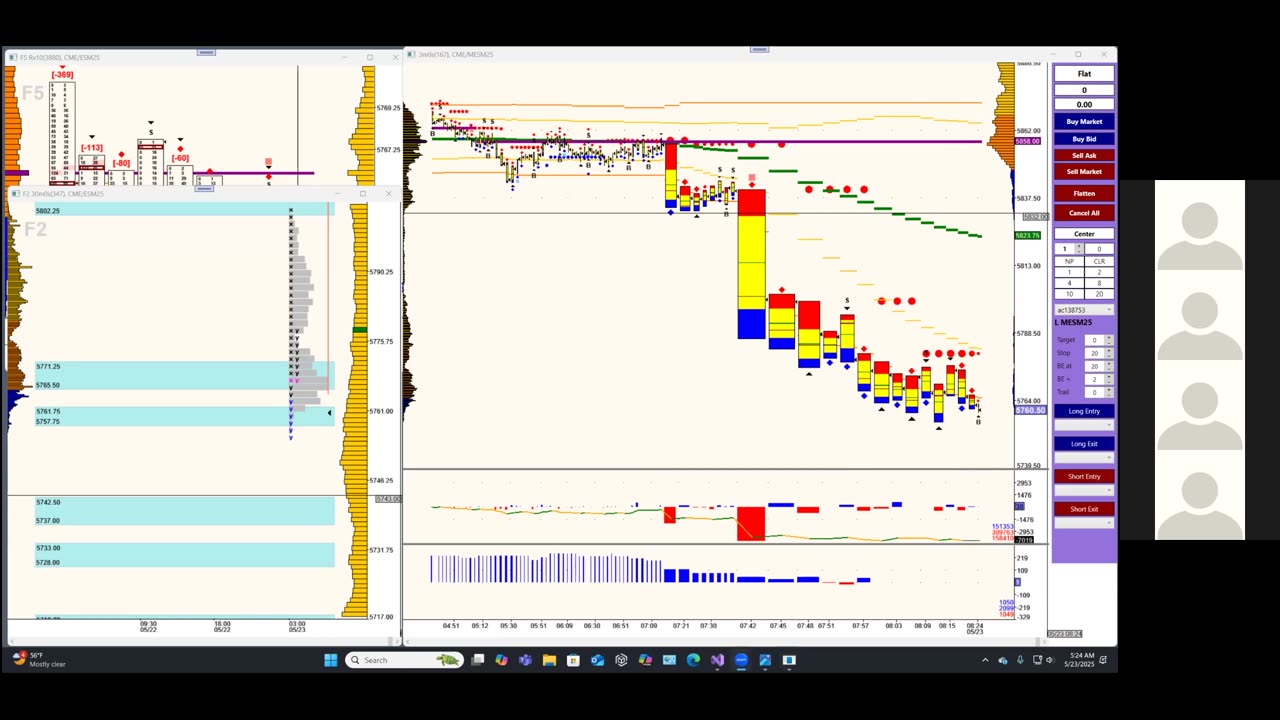This screenshot has width=1280, height=720.
Task: Click the Short Exit button
Action: pos(1084,509)
